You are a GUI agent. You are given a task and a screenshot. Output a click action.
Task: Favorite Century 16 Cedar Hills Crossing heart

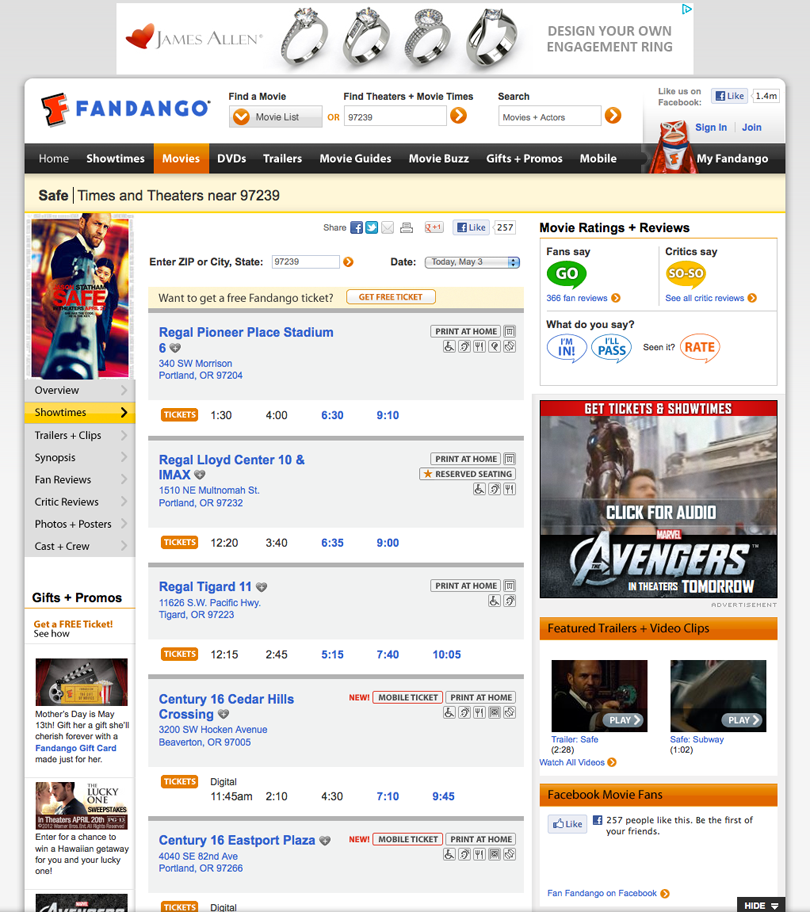click(x=223, y=714)
